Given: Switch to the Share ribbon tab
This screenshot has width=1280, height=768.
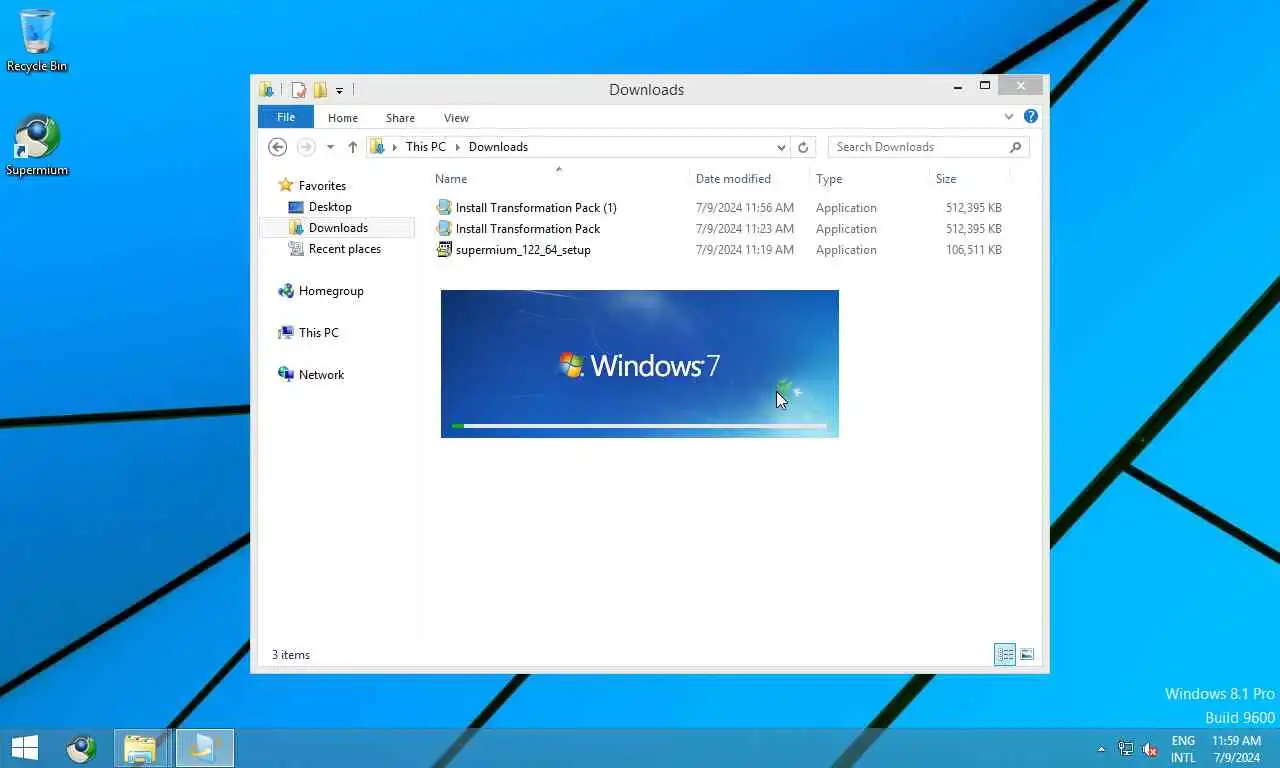Looking at the screenshot, I should click(x=400, y=118).
